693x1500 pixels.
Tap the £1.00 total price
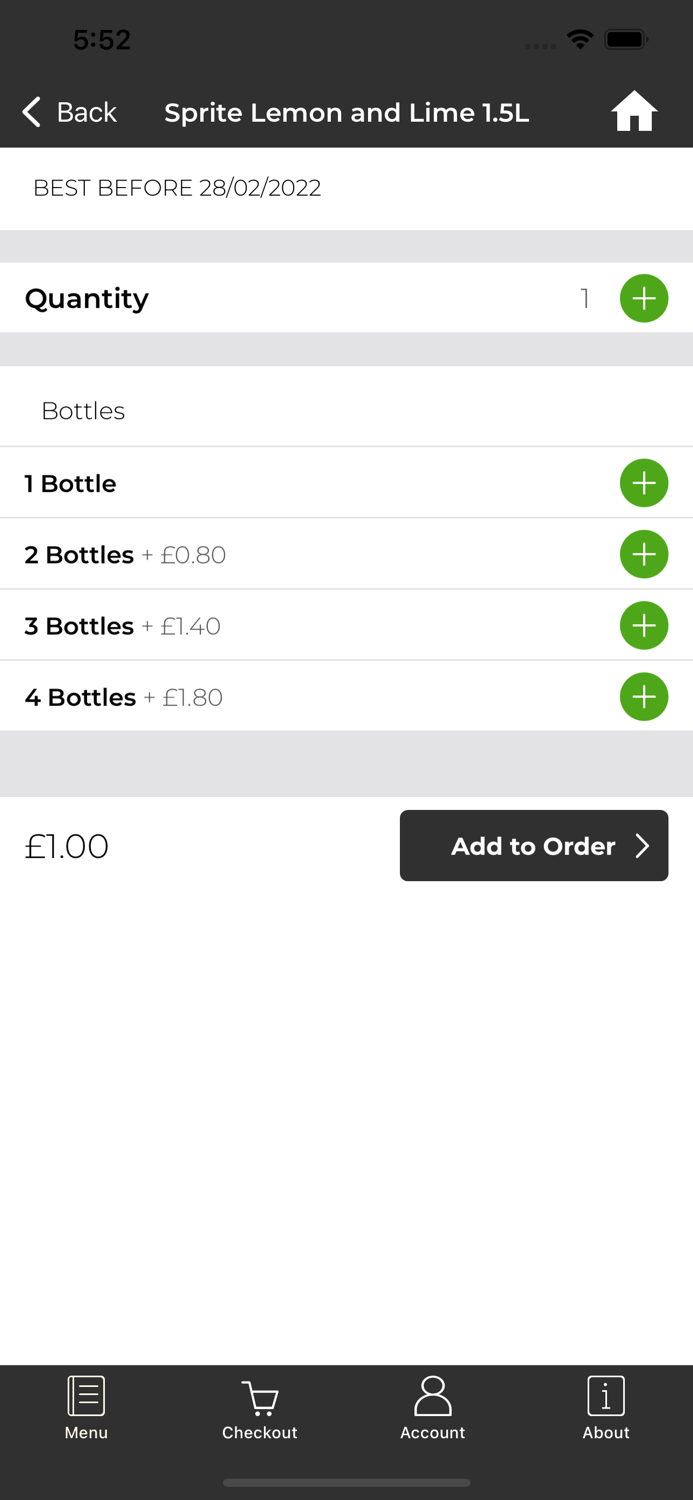(x=67, y=846)
